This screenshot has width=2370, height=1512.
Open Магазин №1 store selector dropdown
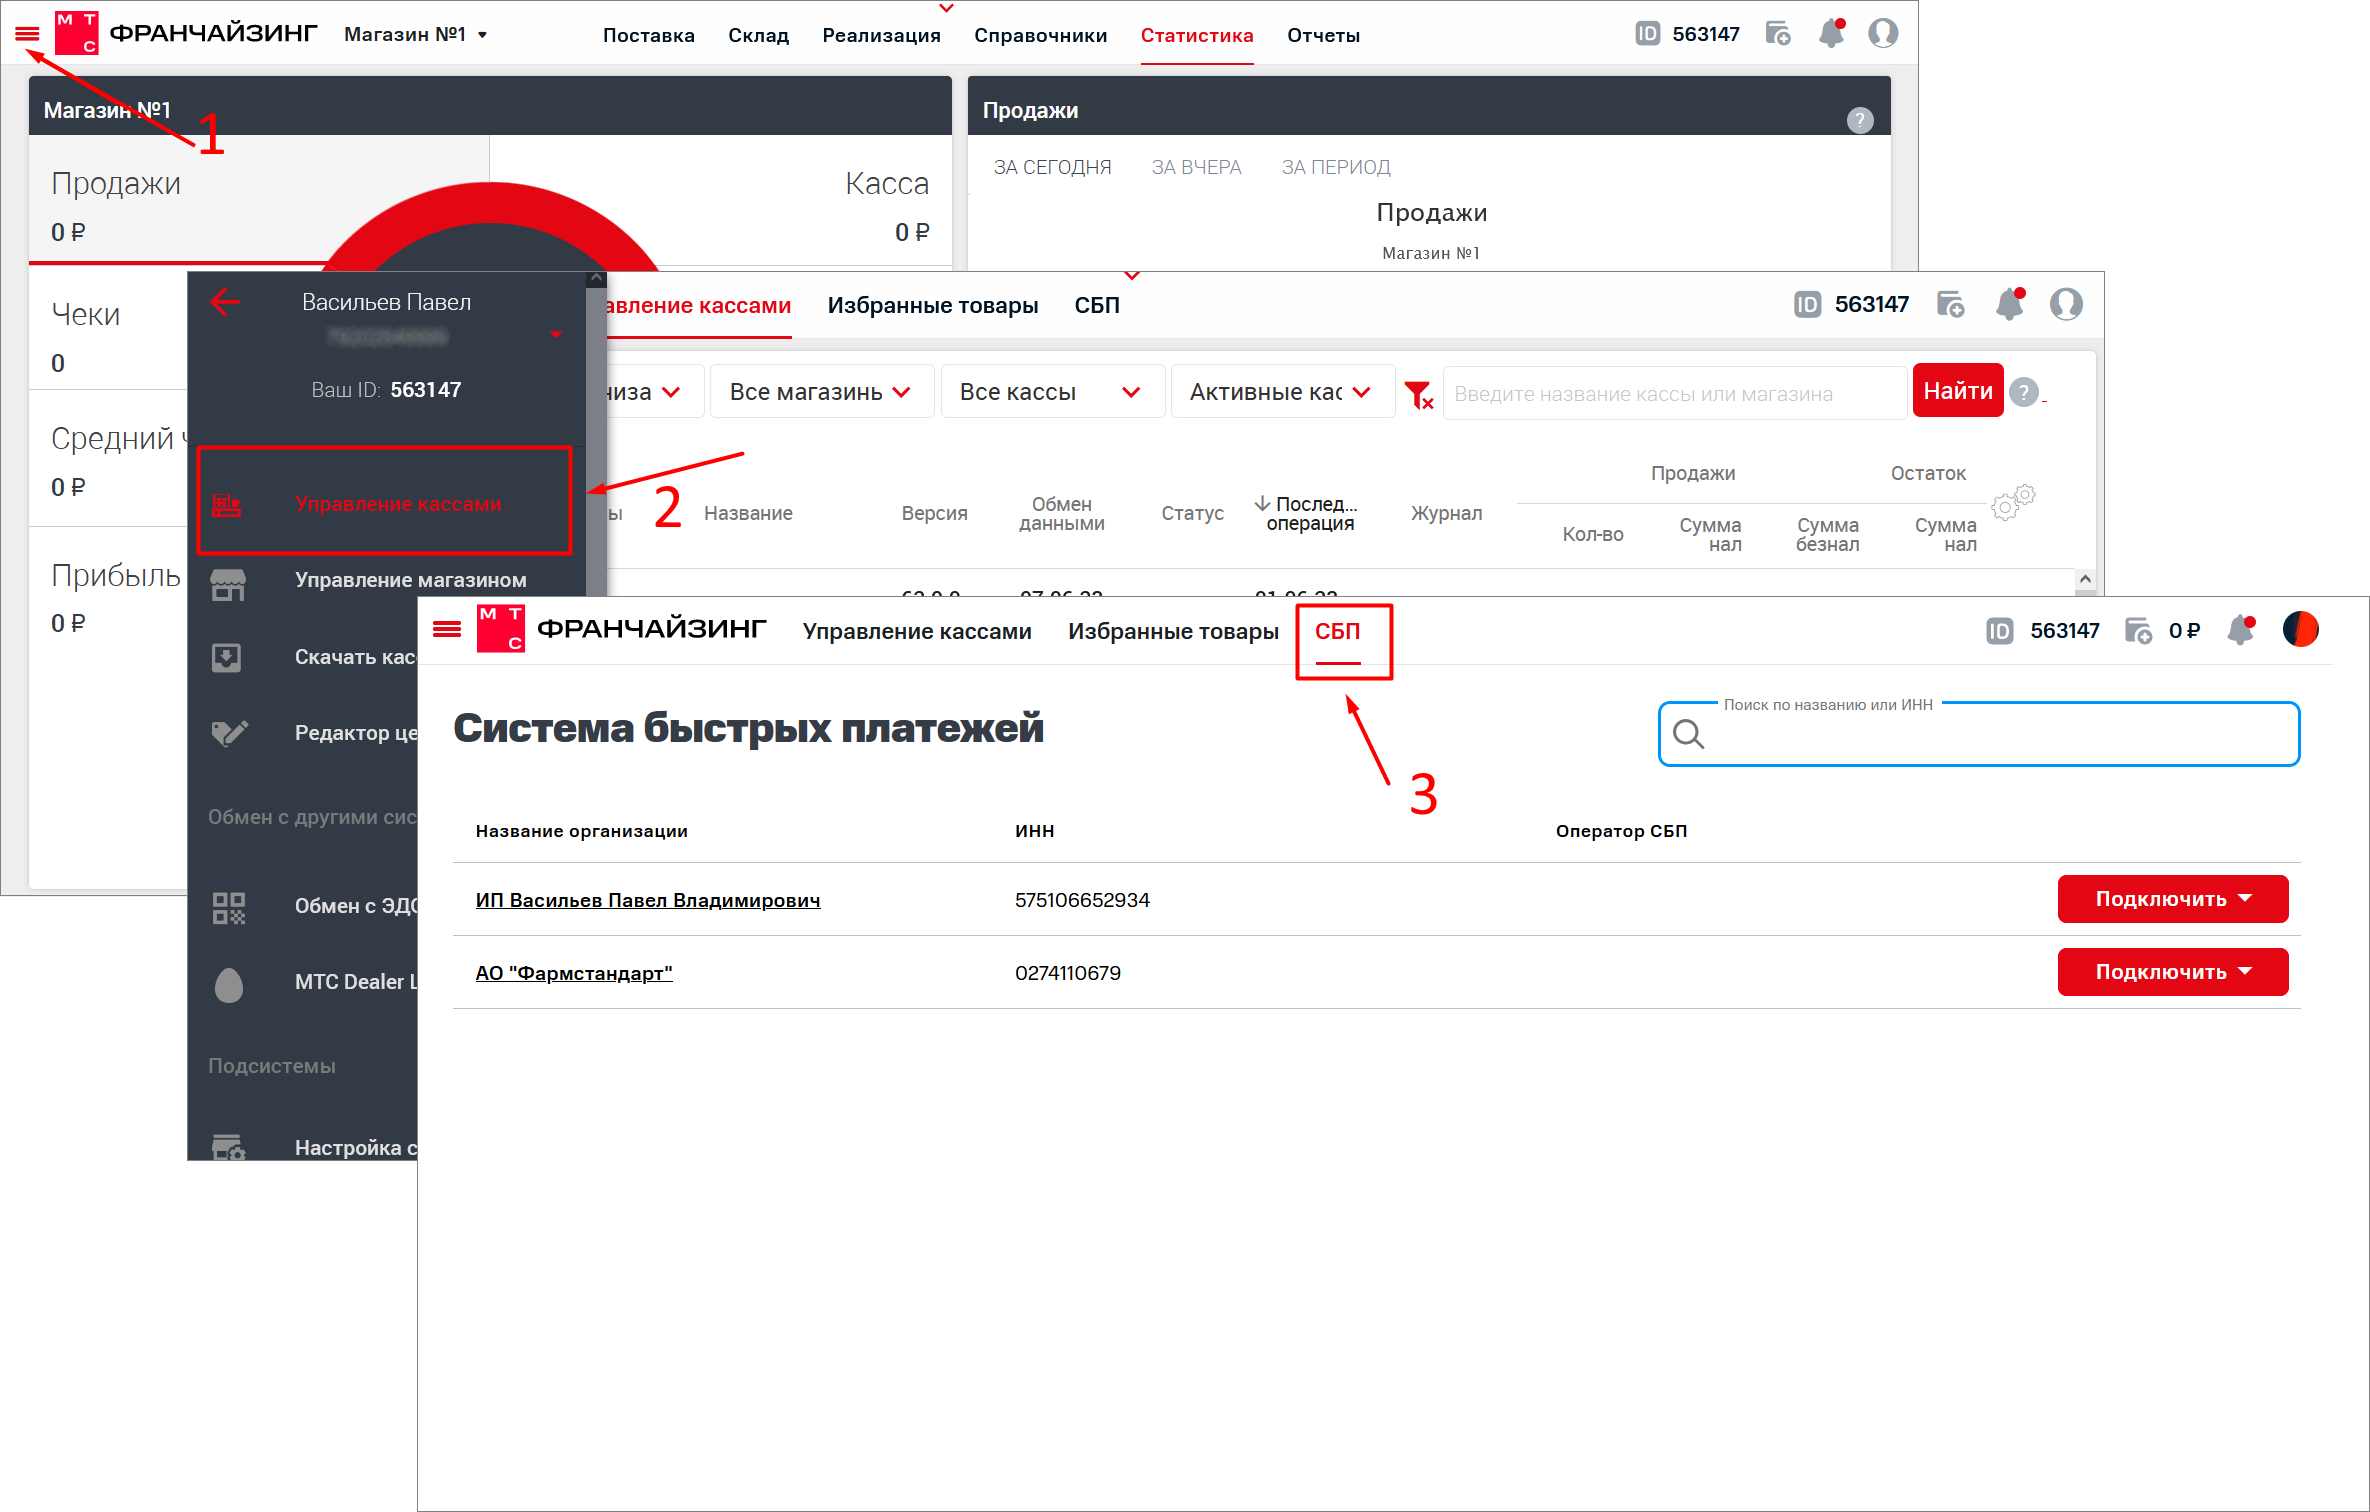(416, 34)
